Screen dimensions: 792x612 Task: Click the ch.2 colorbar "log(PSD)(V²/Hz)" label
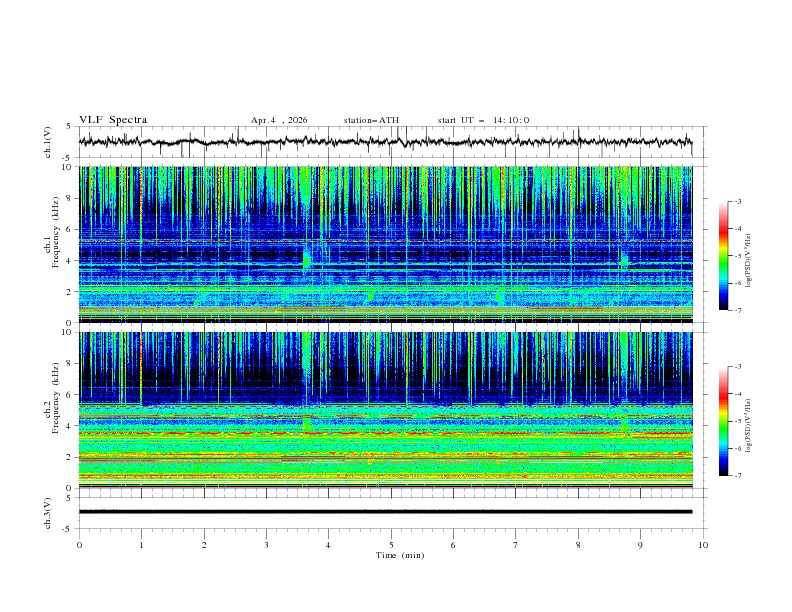coord(748,425)
